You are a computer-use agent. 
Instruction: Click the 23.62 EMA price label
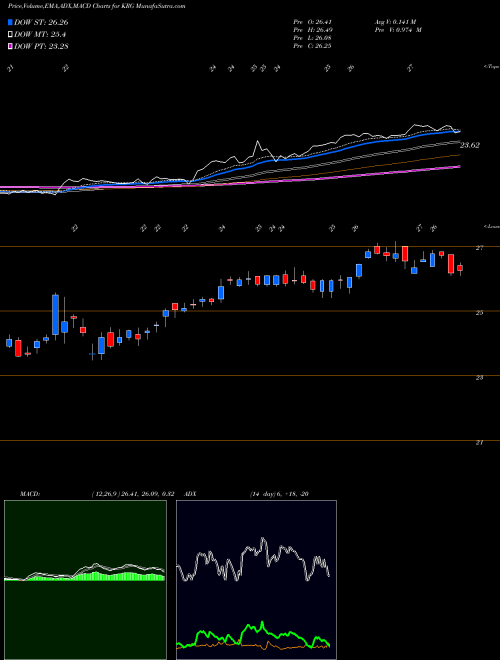tap(470, 146)
